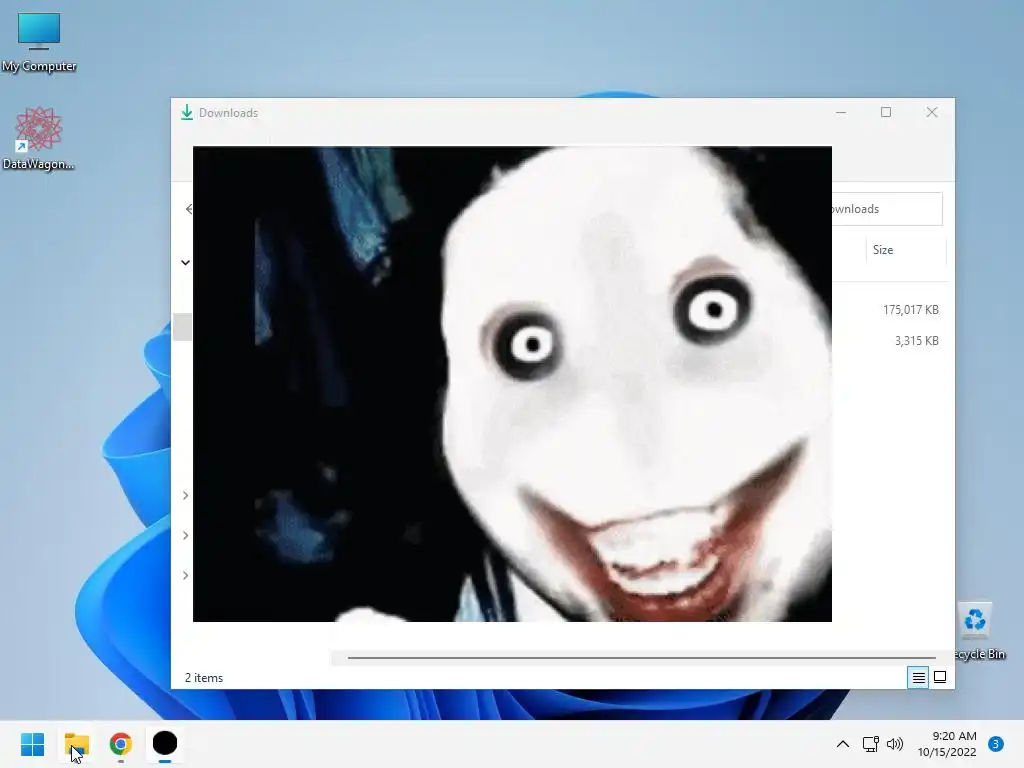The height and width of the screenshot is (768, 1024).
Task: Minimize the Downloads window
Action: 840,112
